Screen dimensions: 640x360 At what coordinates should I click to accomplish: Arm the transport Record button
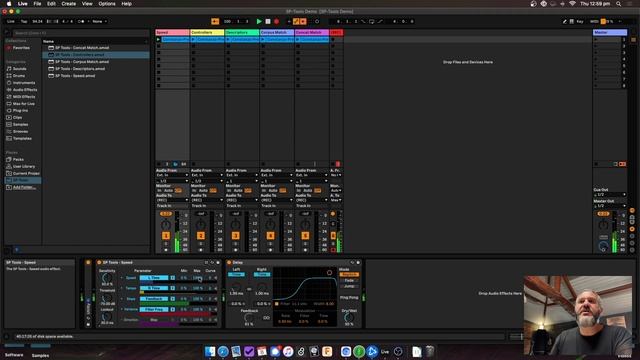click(276, 21)
